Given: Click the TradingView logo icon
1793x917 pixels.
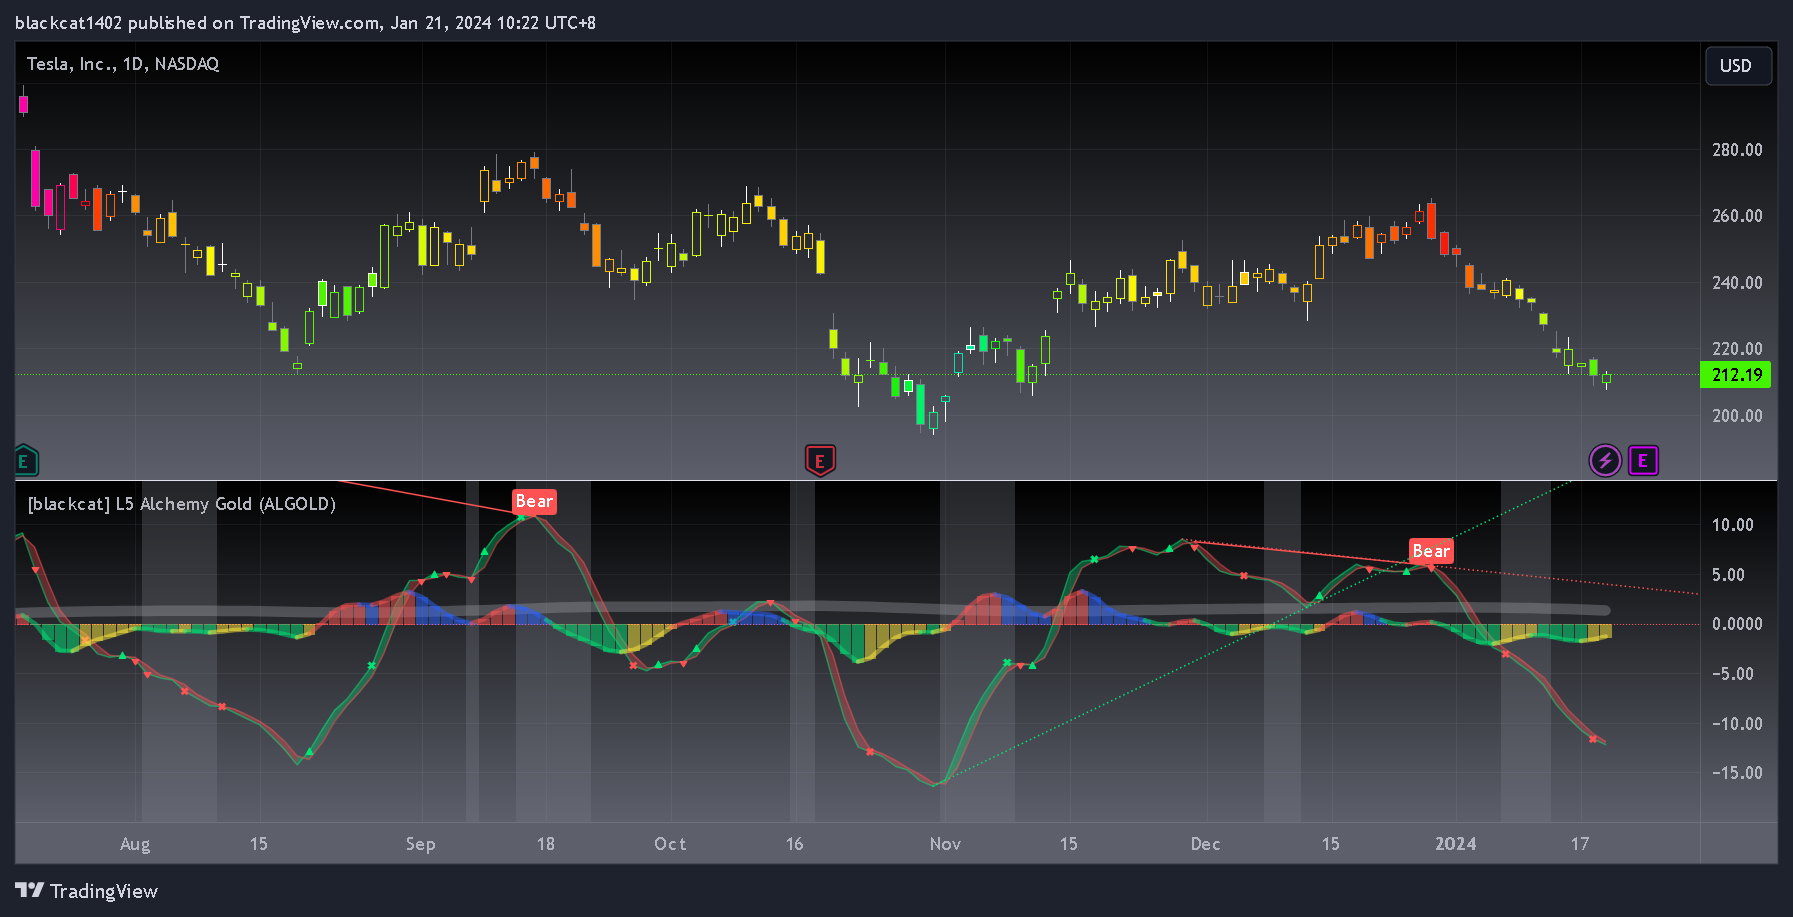Looking at the screenshot, I should click(29, 890).
